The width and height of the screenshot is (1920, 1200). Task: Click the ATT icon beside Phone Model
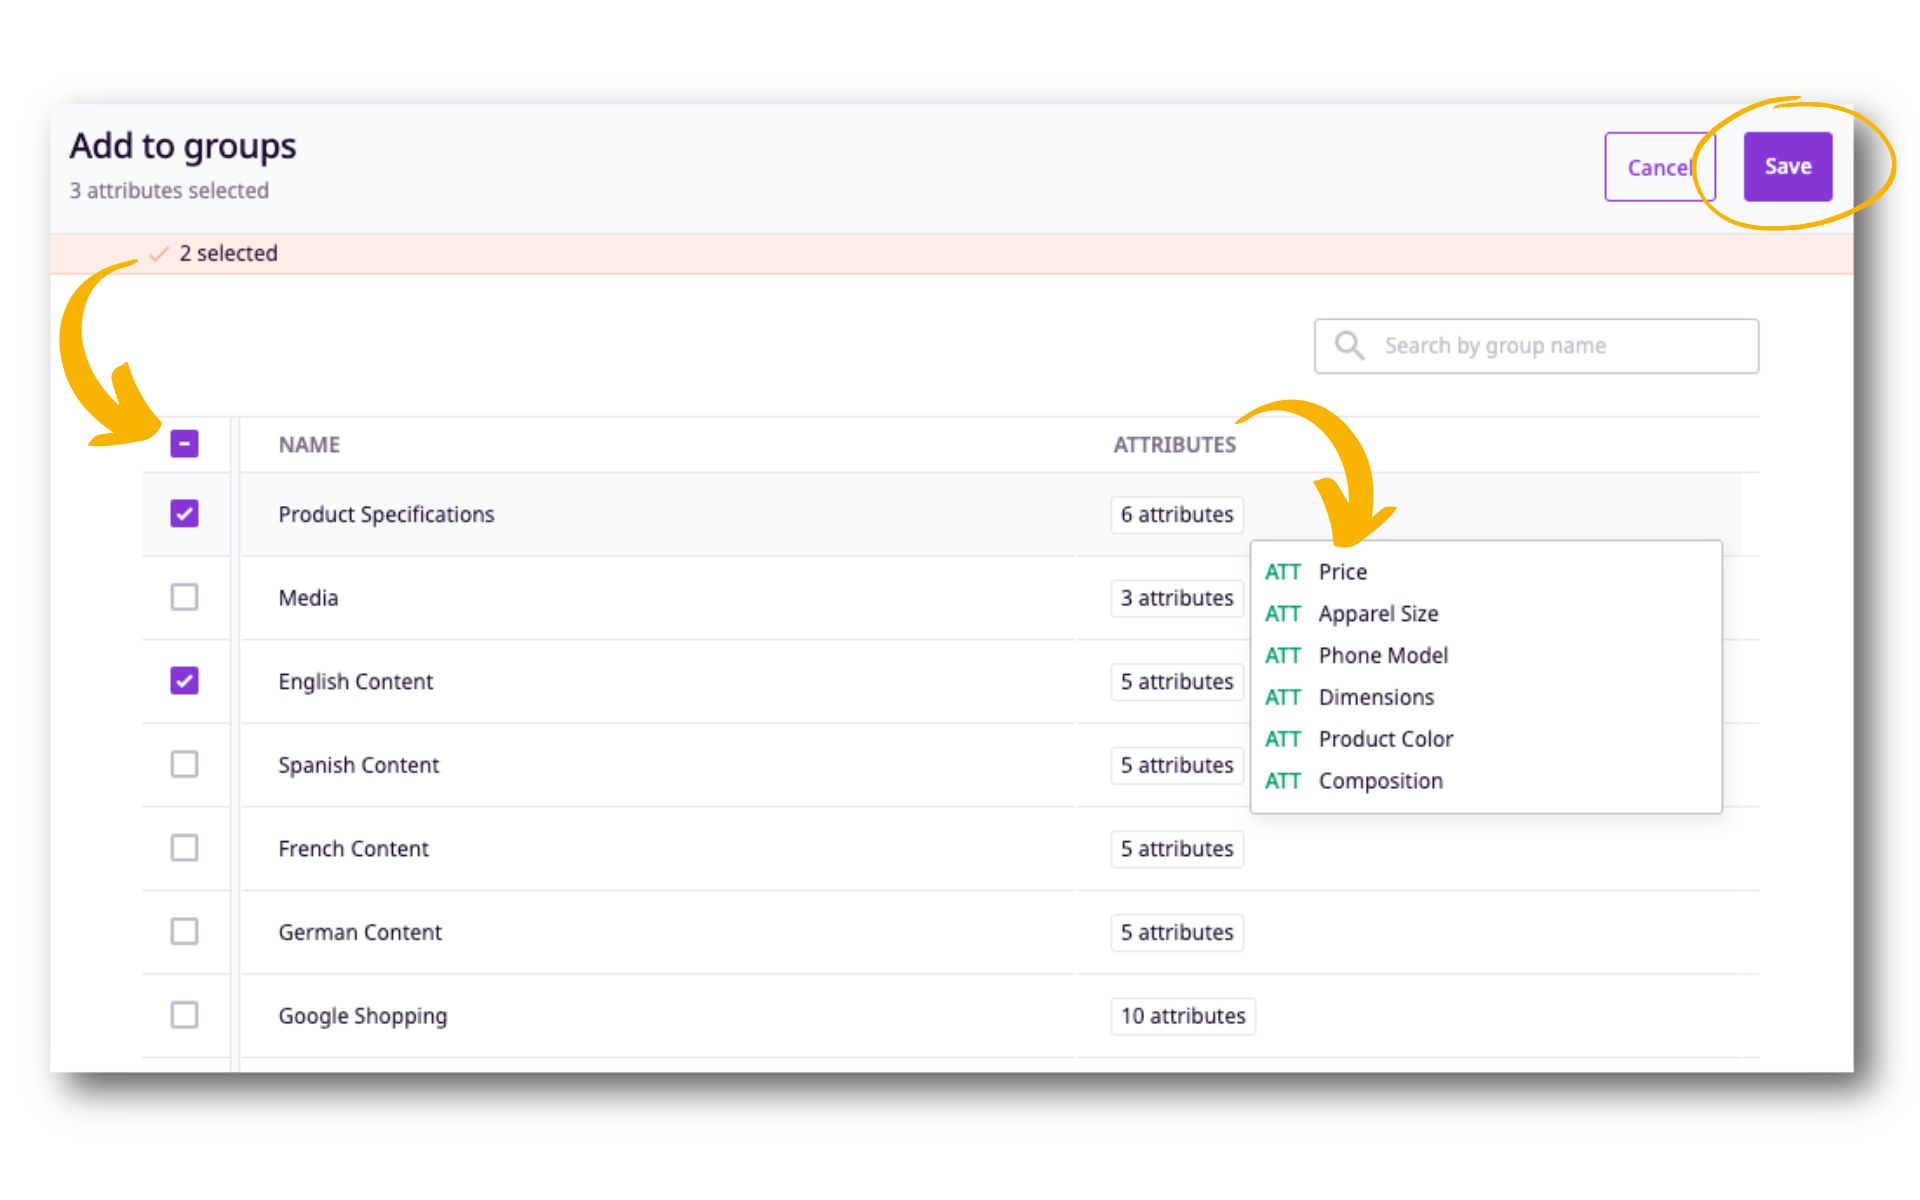(x=1282, y=656)
